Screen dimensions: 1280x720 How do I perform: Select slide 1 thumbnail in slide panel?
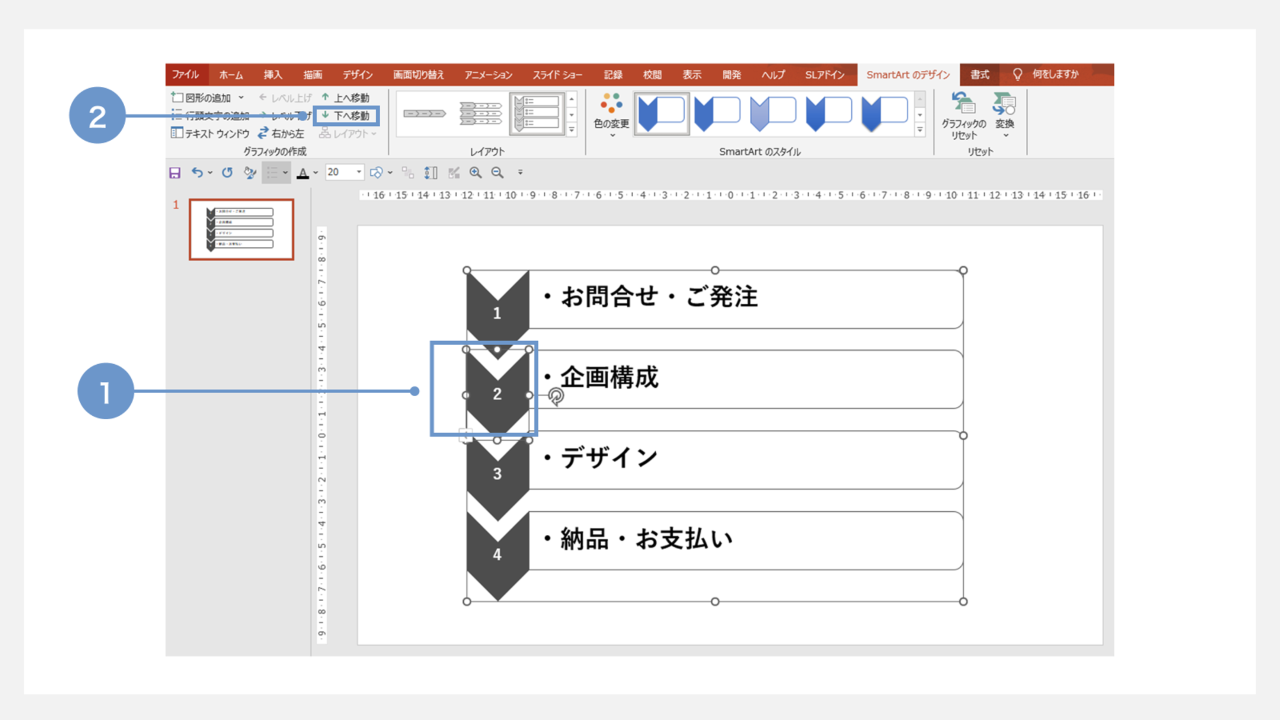pos(242,229)
